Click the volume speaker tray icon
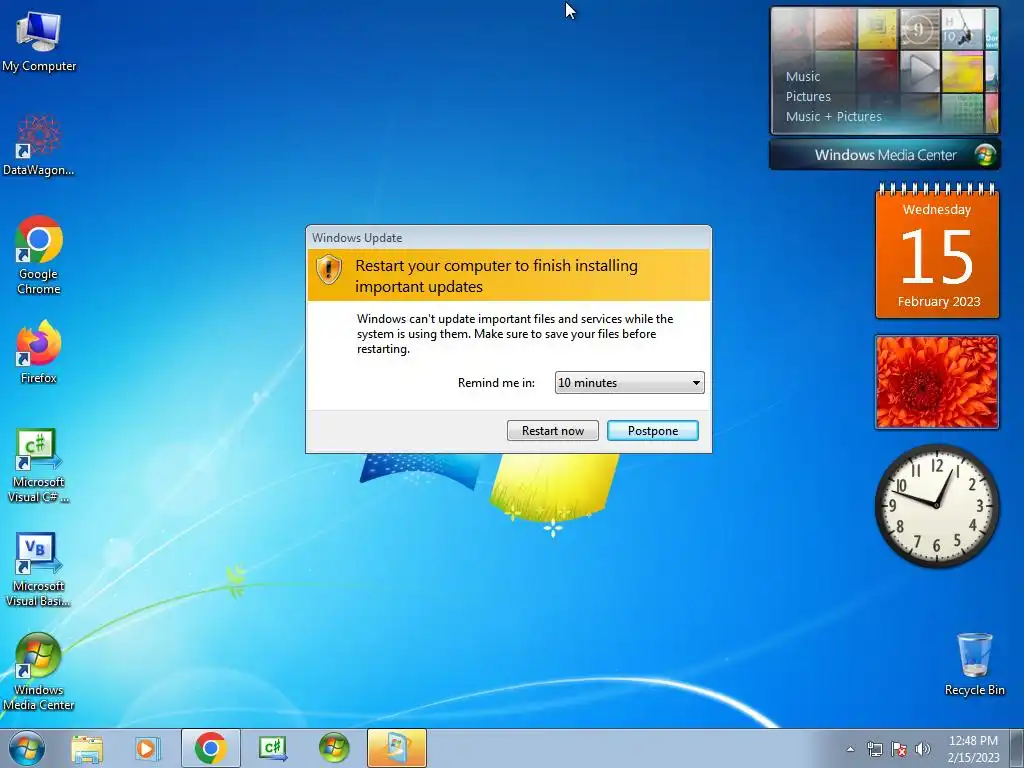This screenshot has height=768, width=1024. click(x=923, y=749)
